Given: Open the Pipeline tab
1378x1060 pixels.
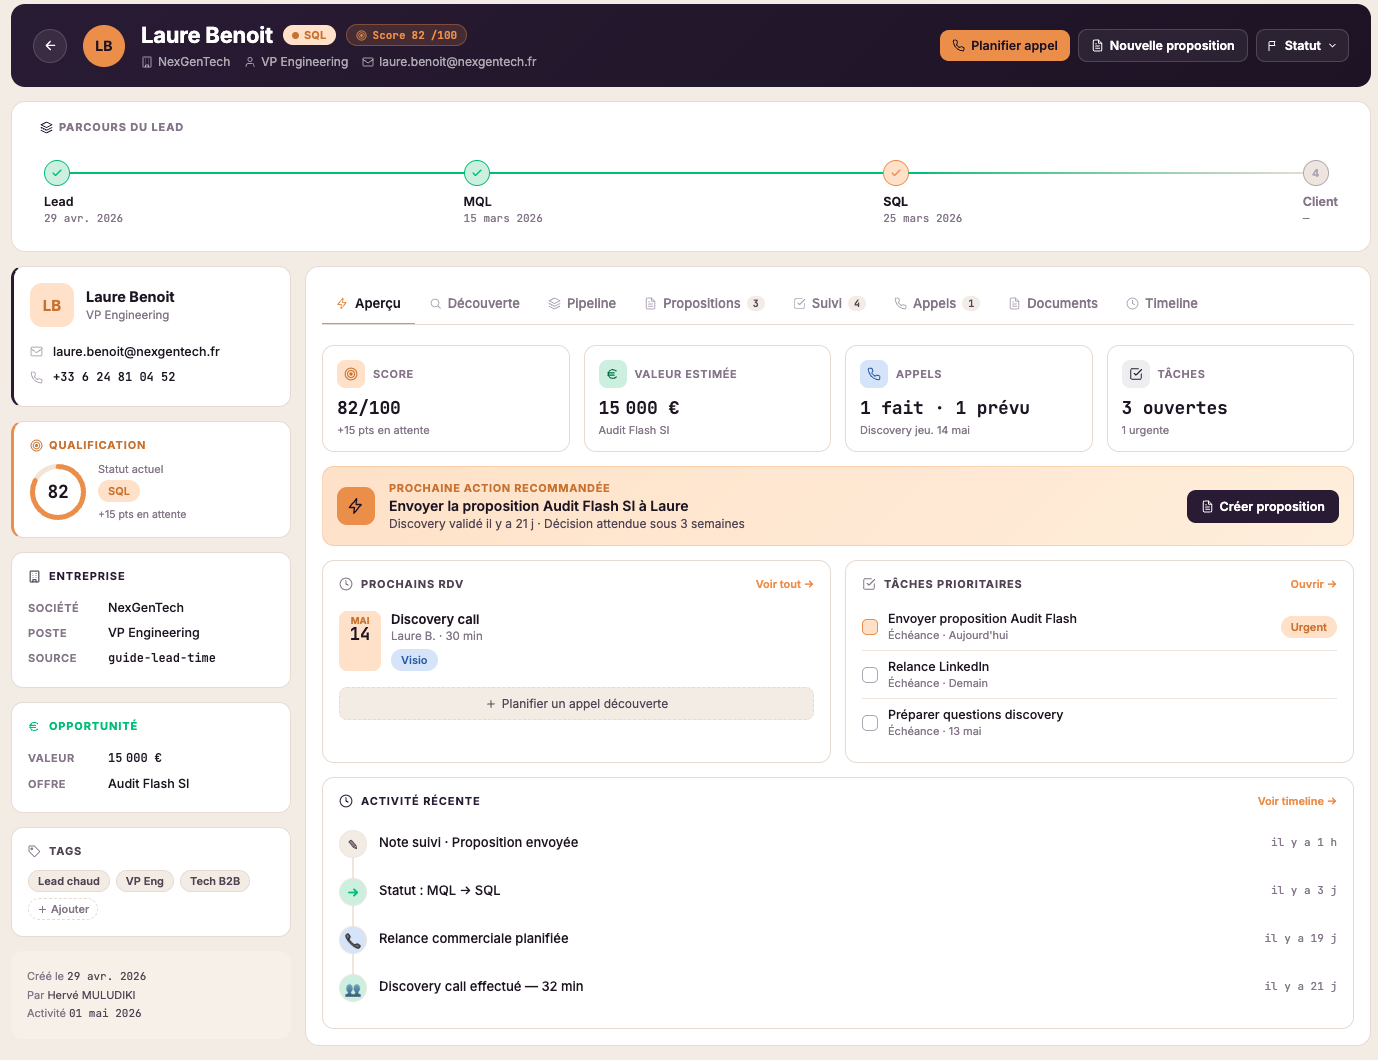Looking at the screenshot, I should point(582,304).
